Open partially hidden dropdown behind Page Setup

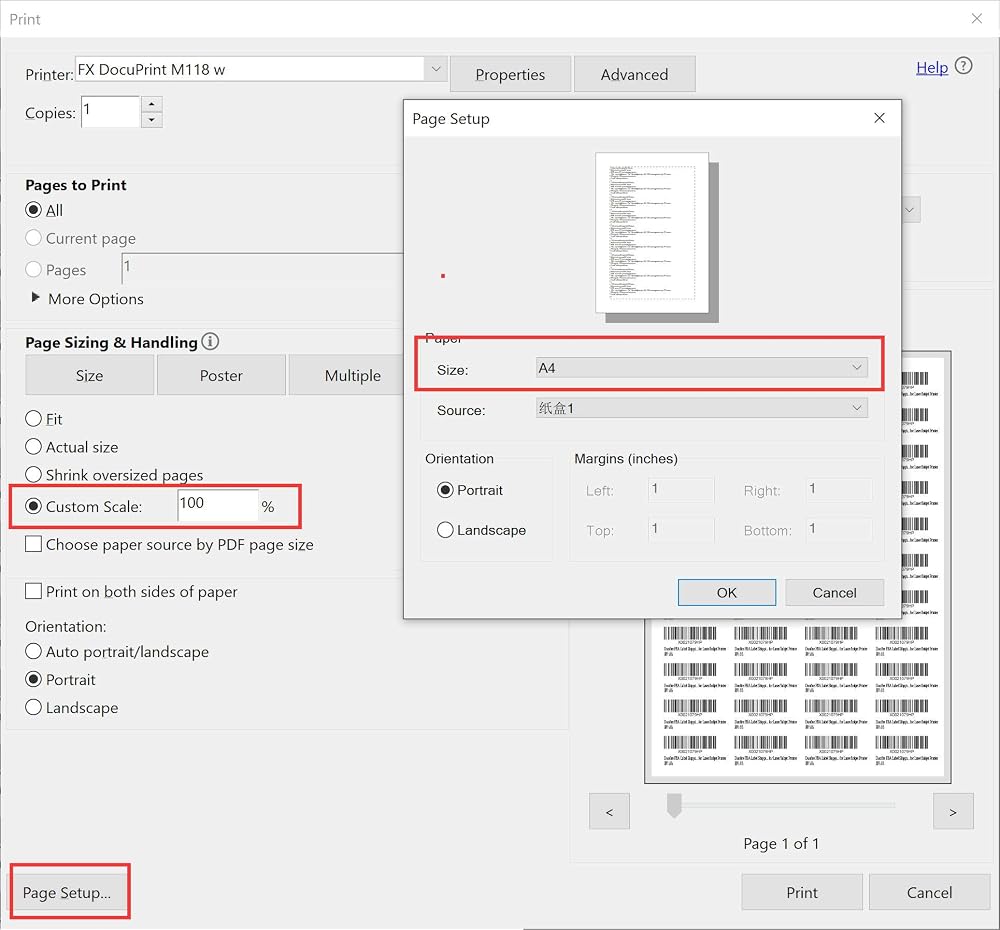[911, 210]
